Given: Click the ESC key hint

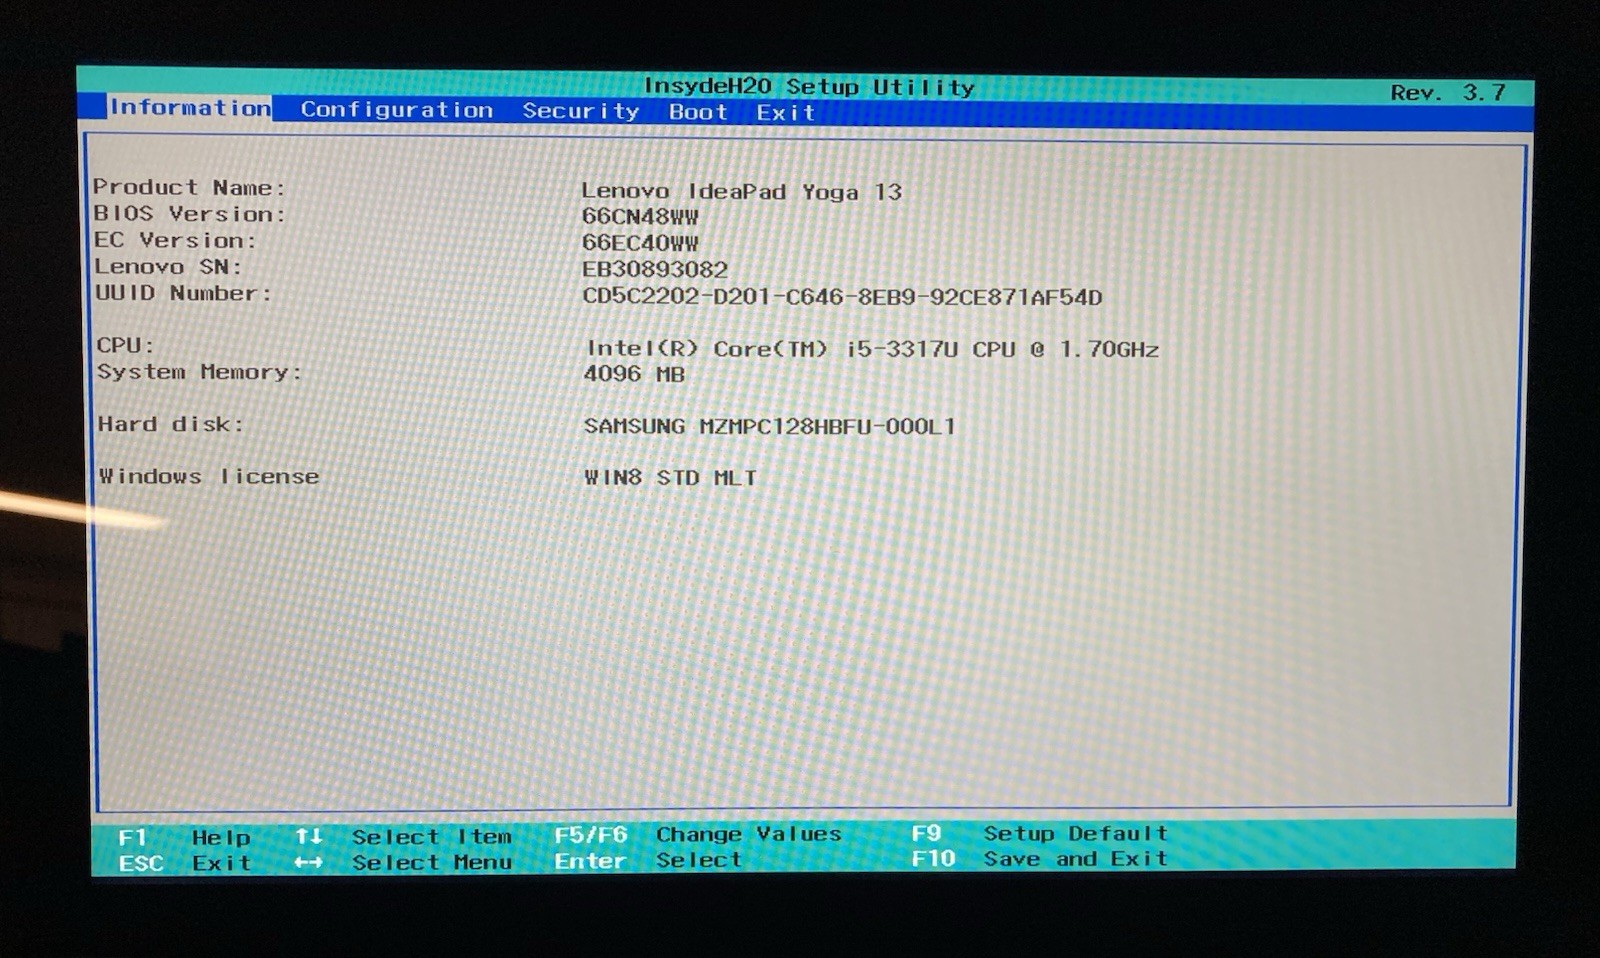Looking at the screenshot, I should point(140,863).
